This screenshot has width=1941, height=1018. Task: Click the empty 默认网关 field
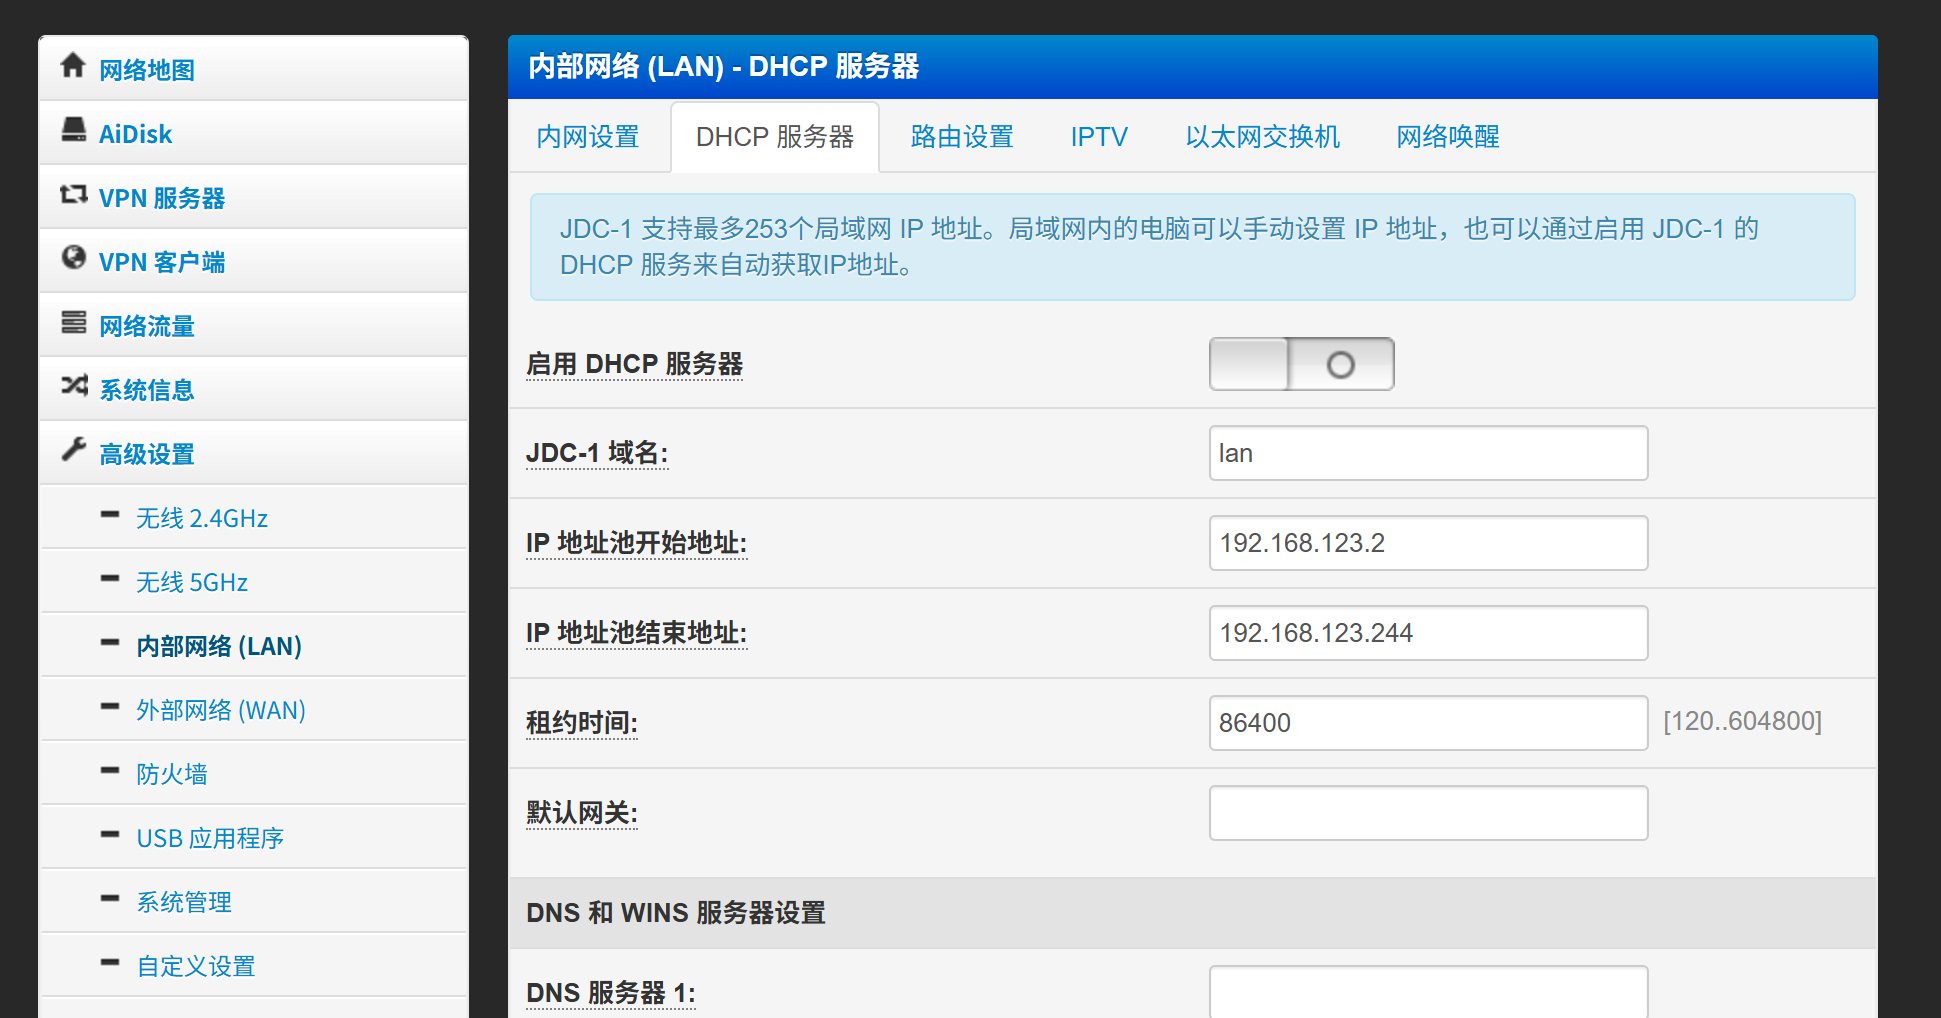click(x=1428, y=813)
